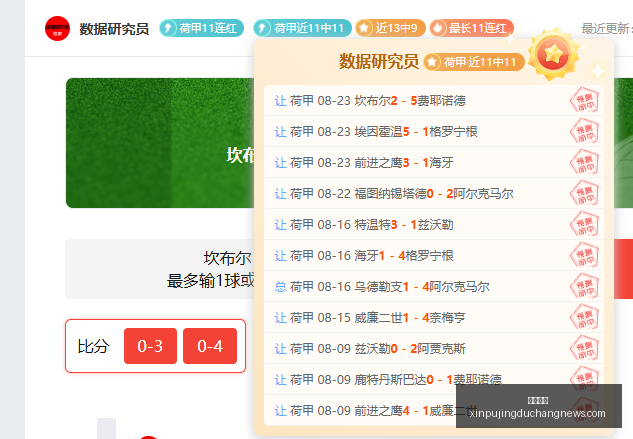
Task: Click 推荐命中 stamp on 兹沃勒 阿贾克斯 row
Action: [x=584, y=348]
